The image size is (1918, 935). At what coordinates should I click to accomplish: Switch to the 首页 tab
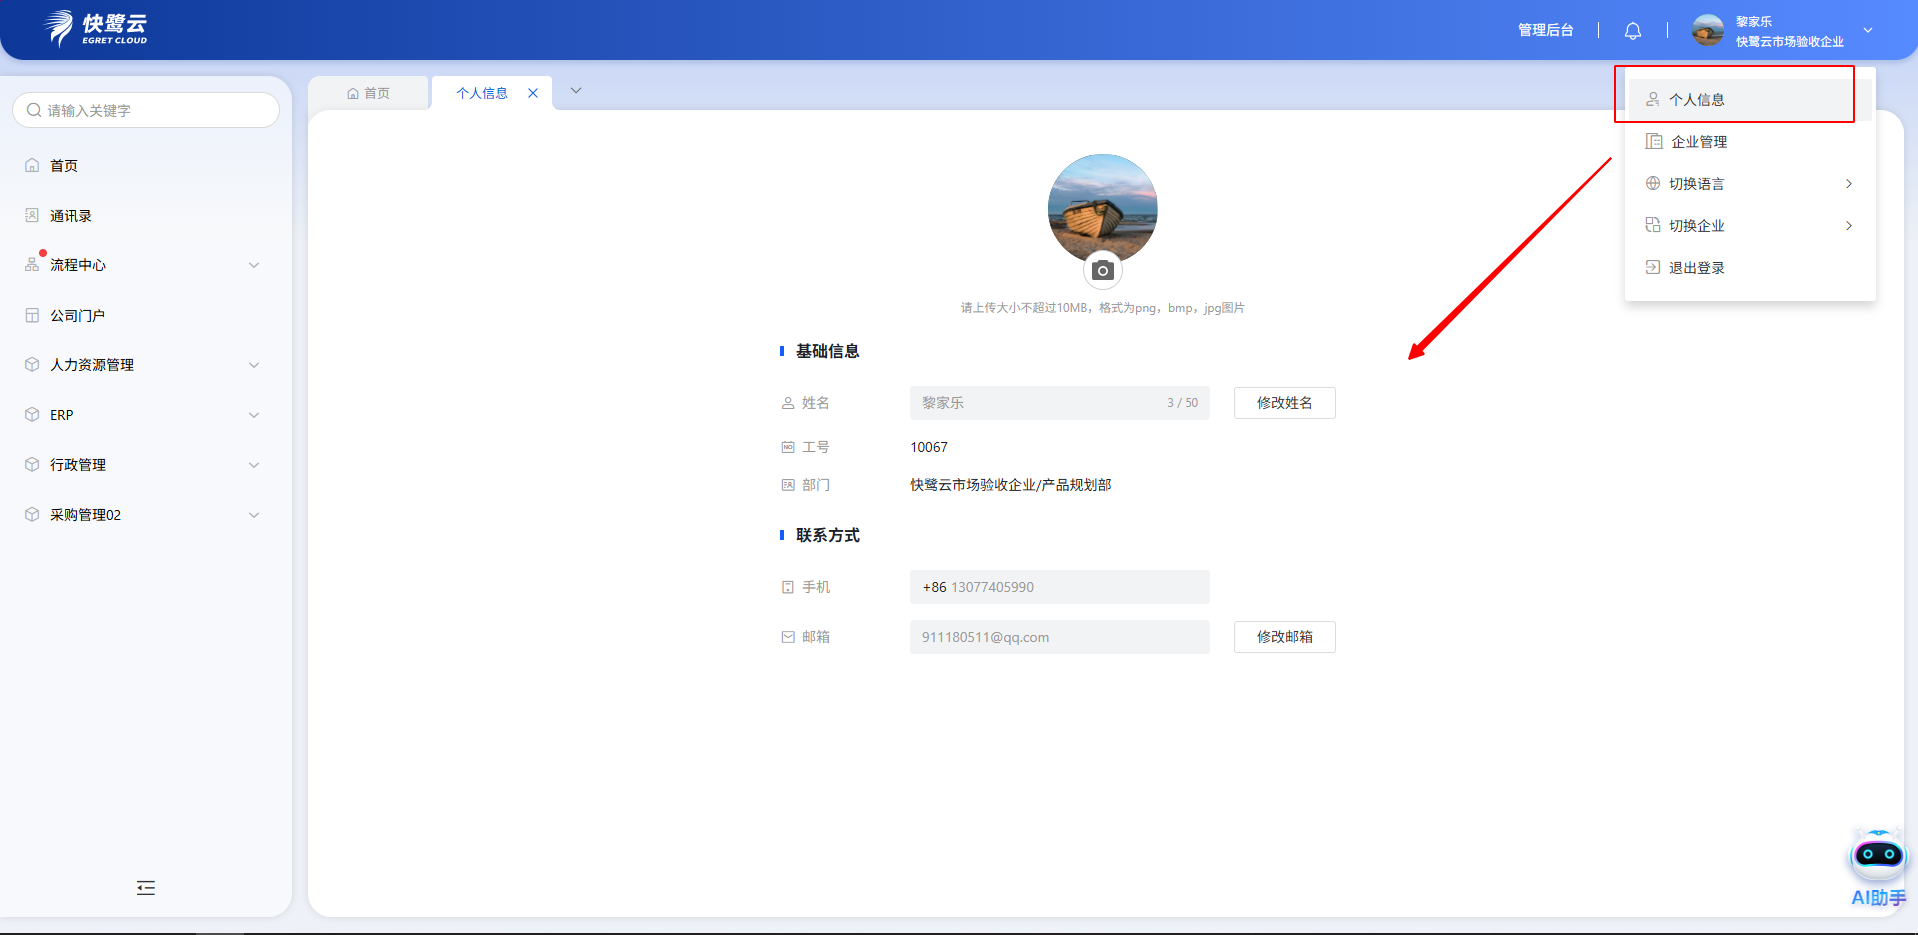point(369,93)
